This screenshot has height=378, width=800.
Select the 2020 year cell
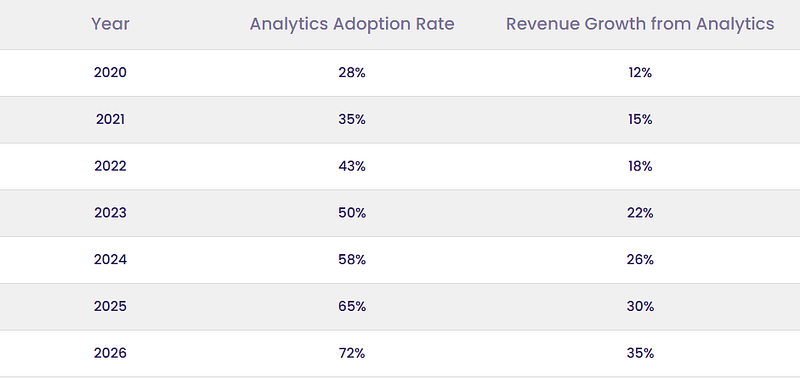coord(110,72)
